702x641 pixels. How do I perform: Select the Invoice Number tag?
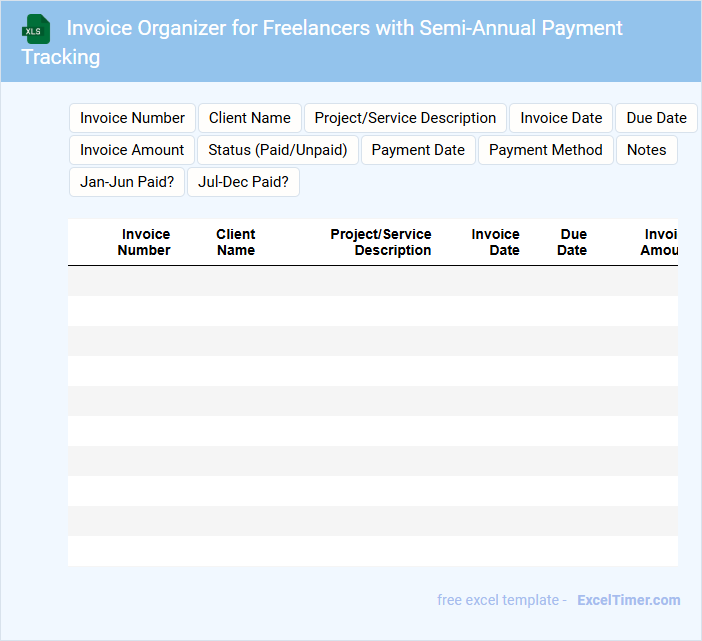(132, 118)
